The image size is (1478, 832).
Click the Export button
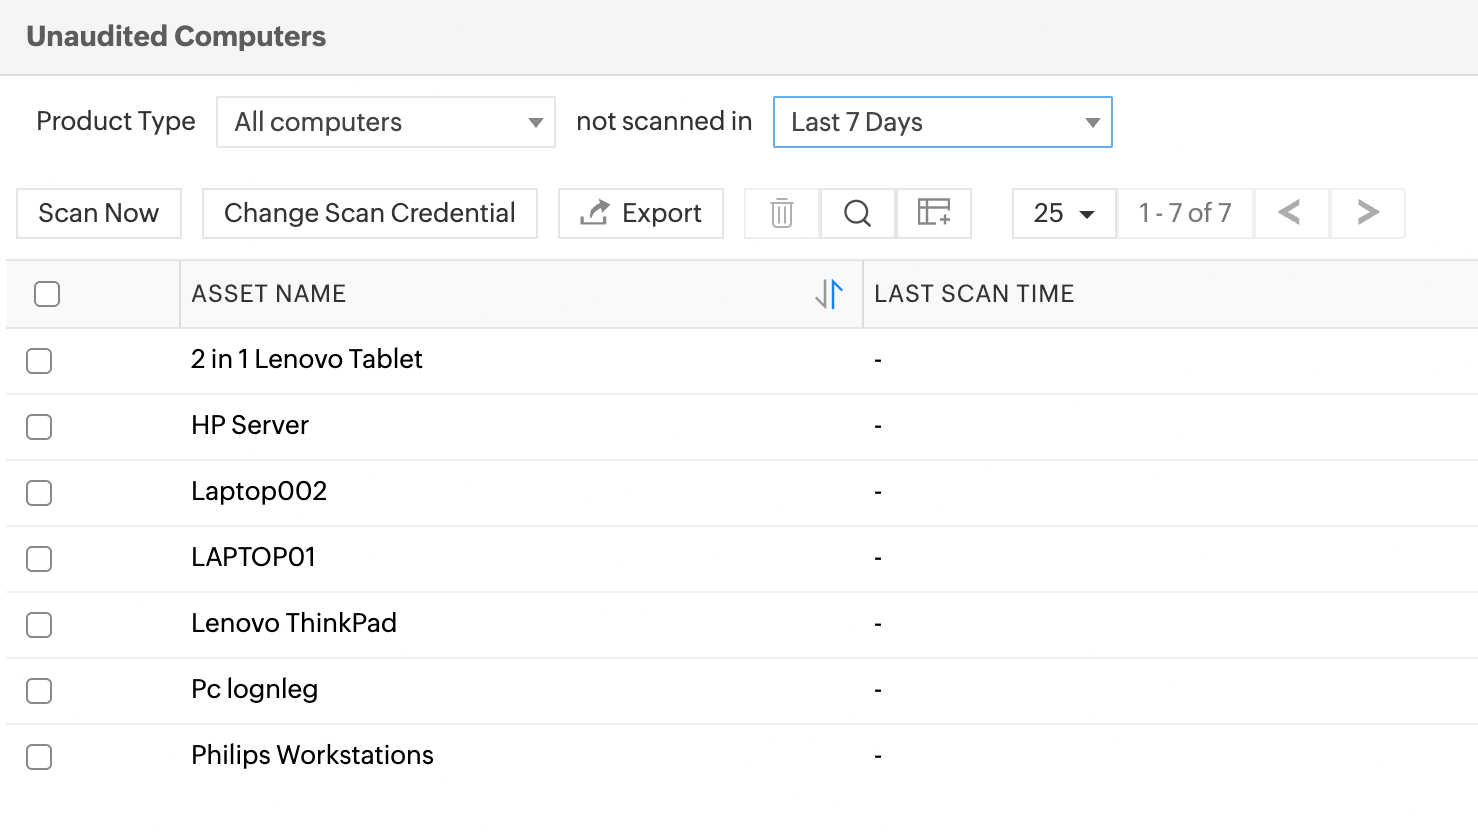(x=641, y=213)
